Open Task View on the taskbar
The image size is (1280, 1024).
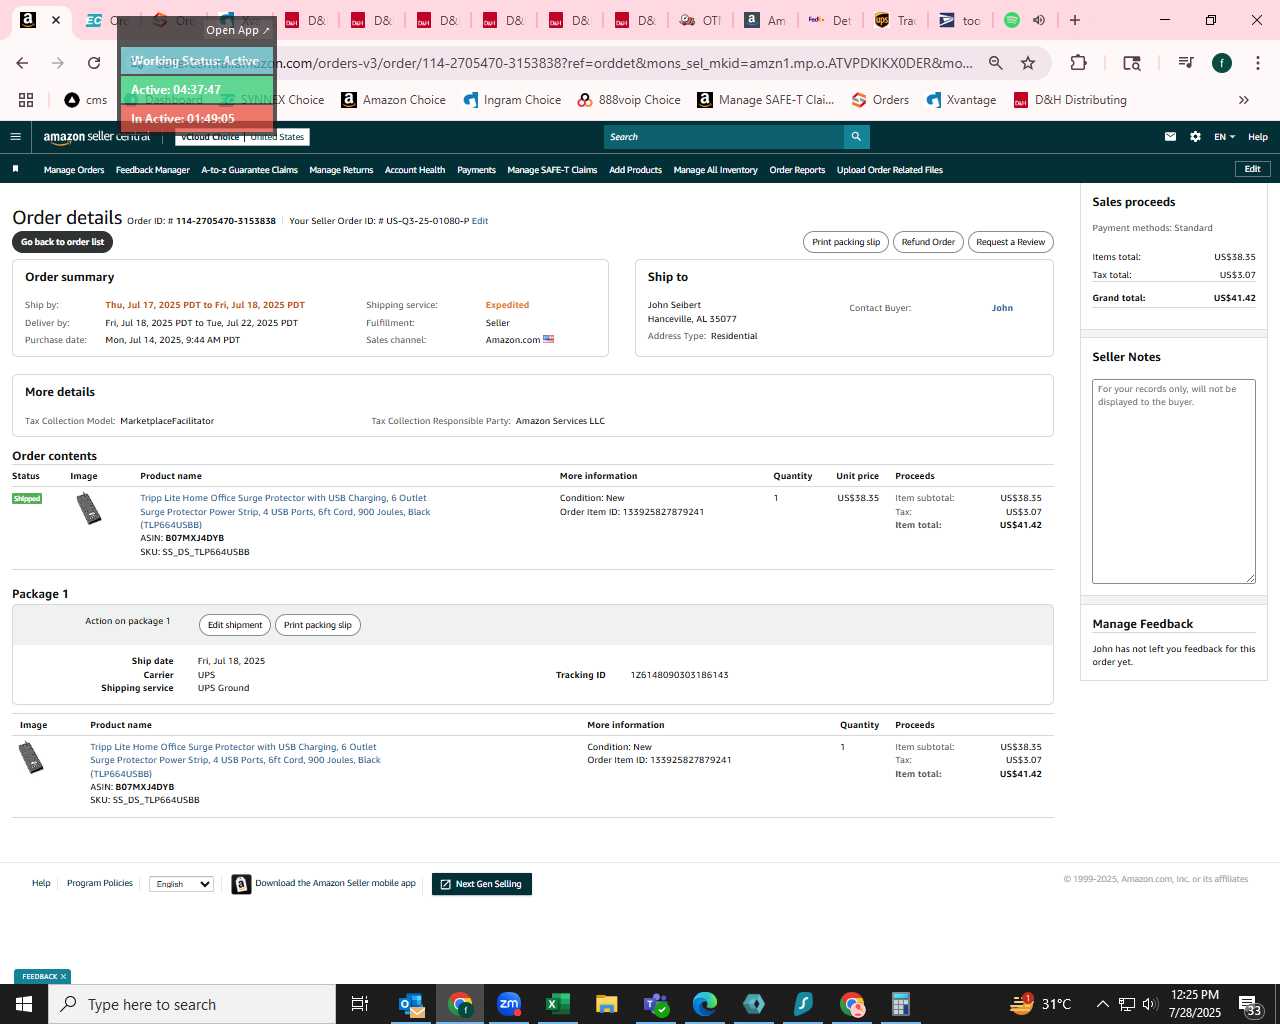click(360, 1004)
